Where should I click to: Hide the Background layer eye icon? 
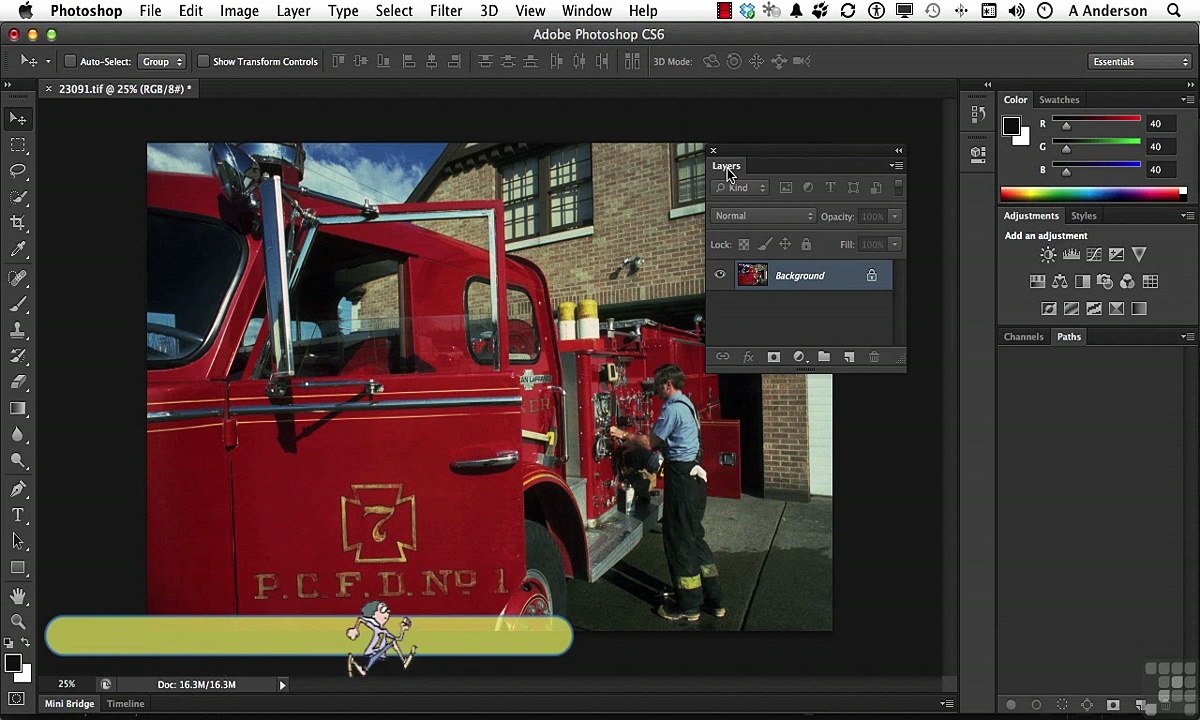pos(720,275)
